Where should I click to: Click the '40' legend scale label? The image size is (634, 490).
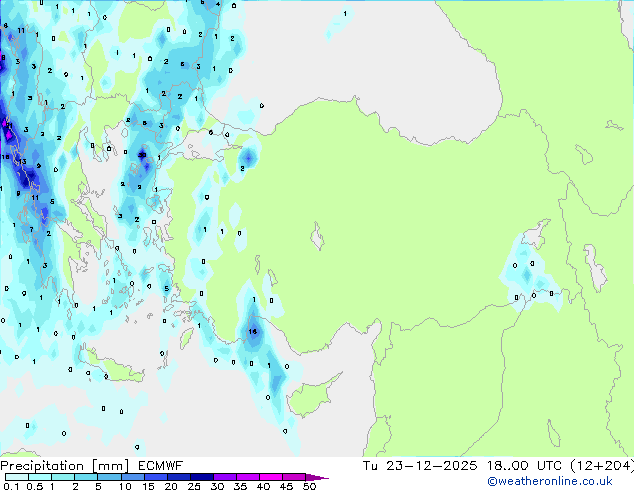point(263,486)
